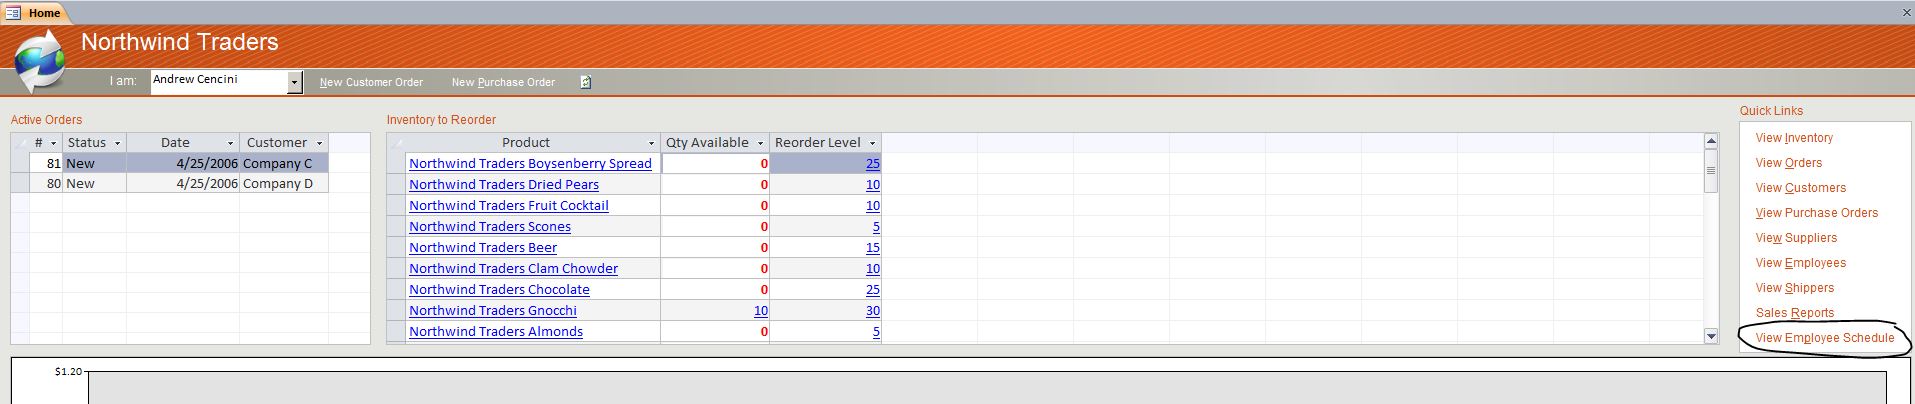Screen dimensions: 1915x404
Task: Click reorder level 10 for Dried Pears
Action: pyautogui.click(x=873, y=184)
